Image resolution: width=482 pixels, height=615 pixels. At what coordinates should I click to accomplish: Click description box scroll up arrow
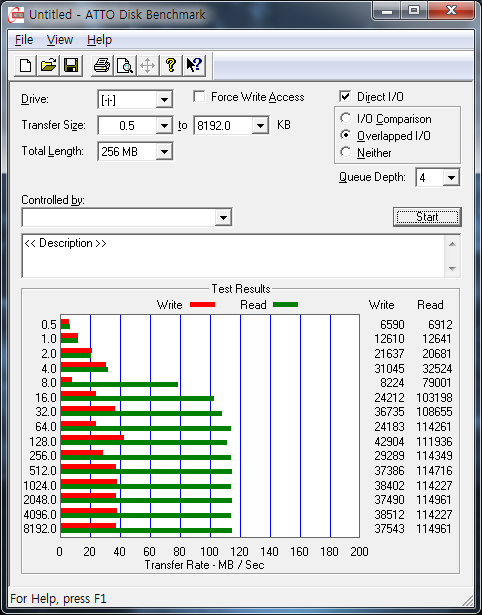pos(452,244)
